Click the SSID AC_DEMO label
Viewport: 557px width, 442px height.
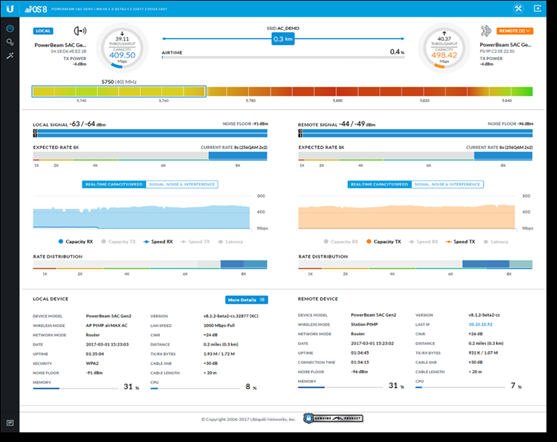pos(283,28)
